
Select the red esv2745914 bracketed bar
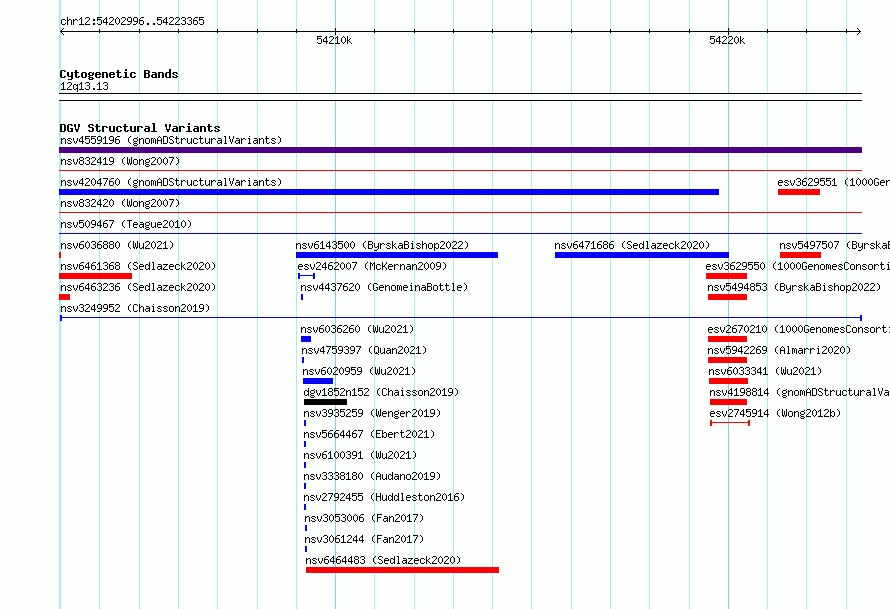(x=730, y=423)
